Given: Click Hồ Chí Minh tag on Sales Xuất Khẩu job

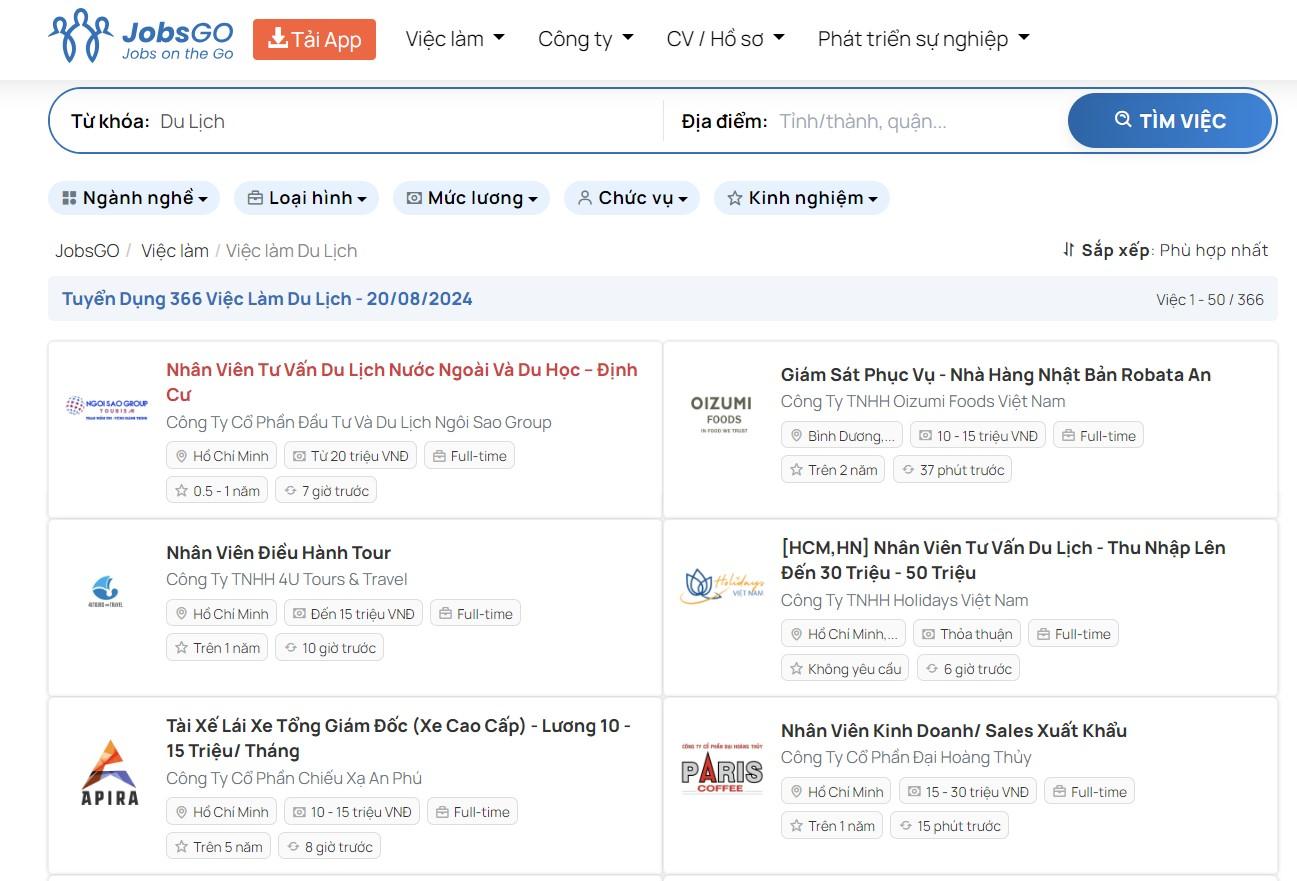Looking at the screenshot, I should coord(836,792).
